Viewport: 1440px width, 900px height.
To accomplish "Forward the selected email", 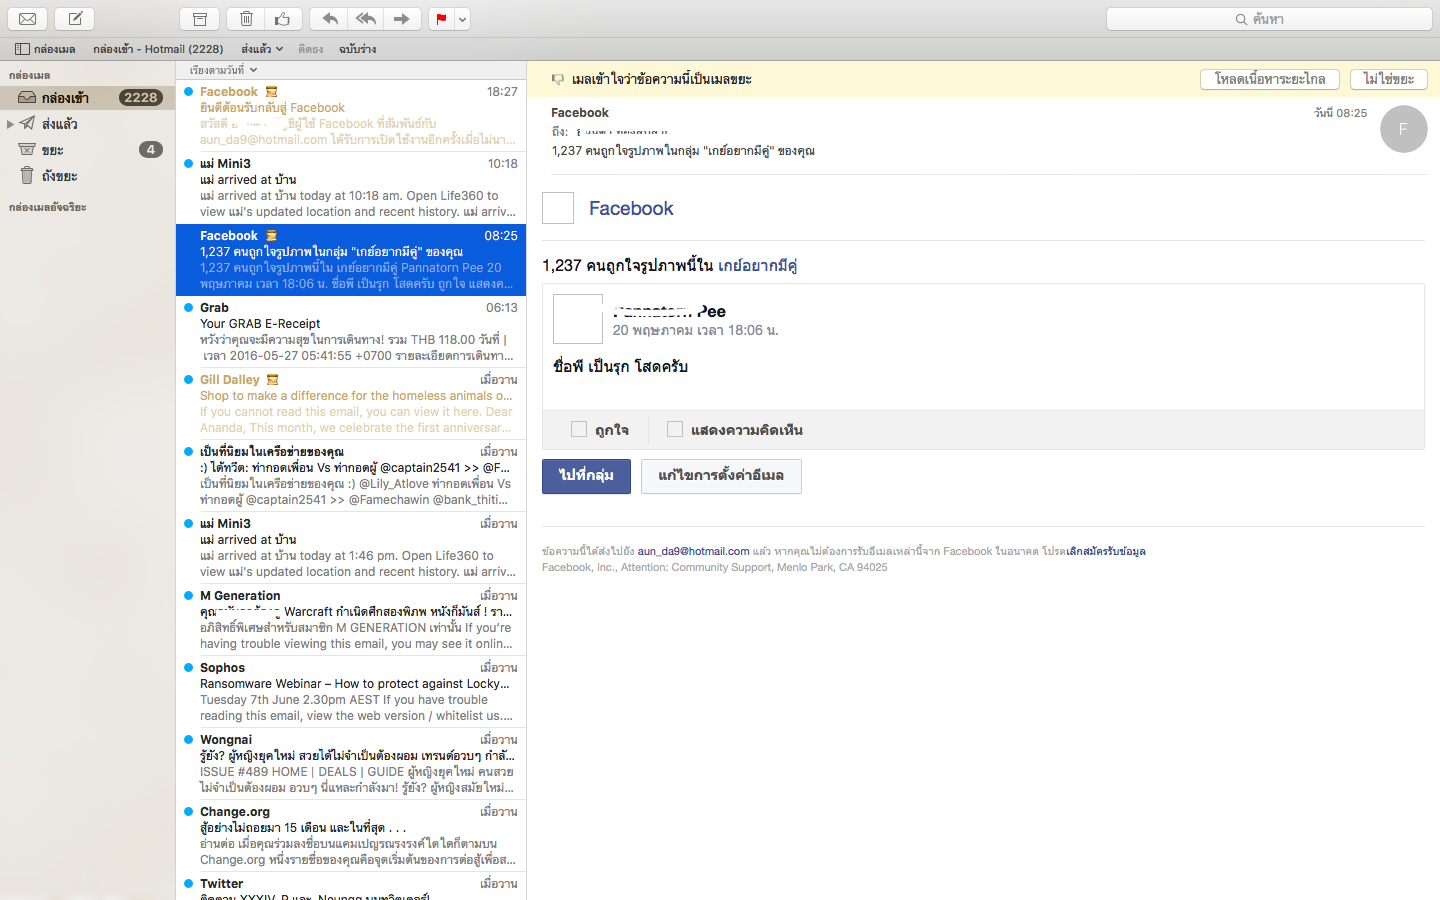I will pyautogui.click(x=402, y=18).
